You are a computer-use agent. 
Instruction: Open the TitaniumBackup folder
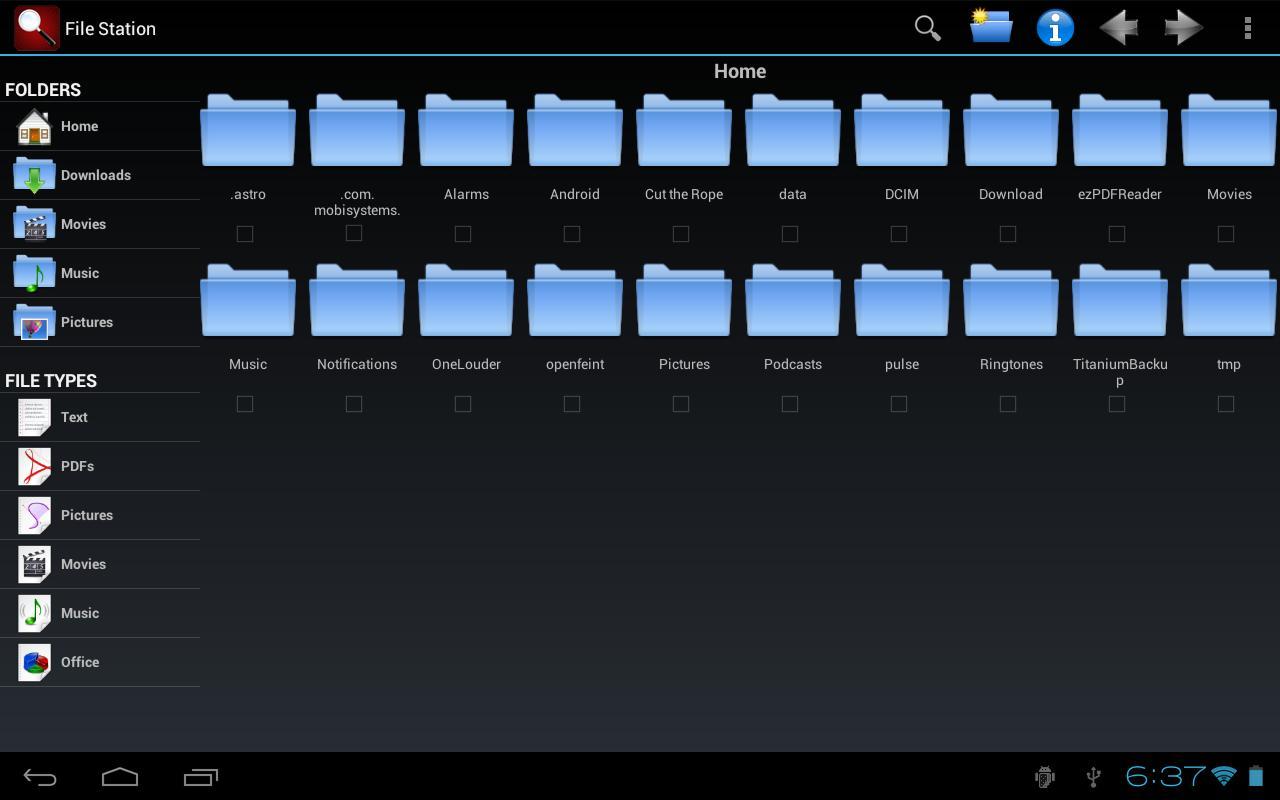[x=1119, y=300]
